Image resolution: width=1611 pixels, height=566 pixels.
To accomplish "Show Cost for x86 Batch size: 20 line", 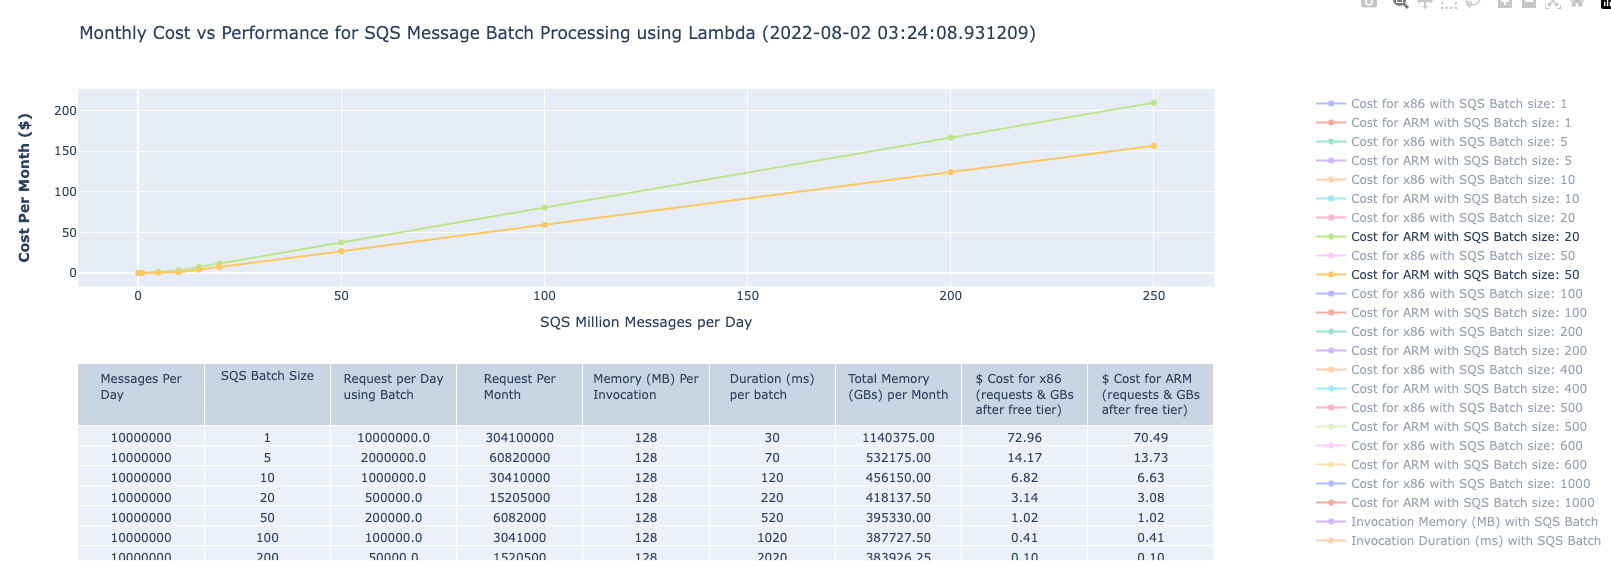I will [x=1446, y=218].
